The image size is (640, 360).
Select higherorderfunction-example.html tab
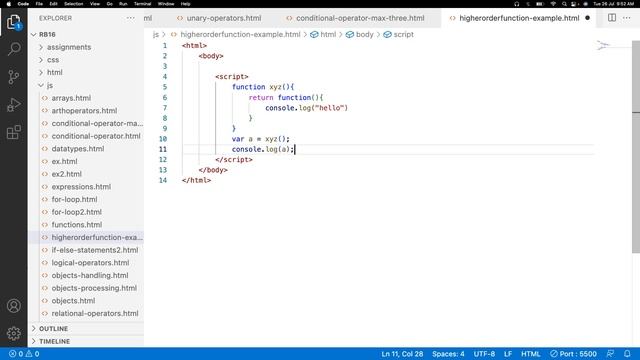coord(519,18)
